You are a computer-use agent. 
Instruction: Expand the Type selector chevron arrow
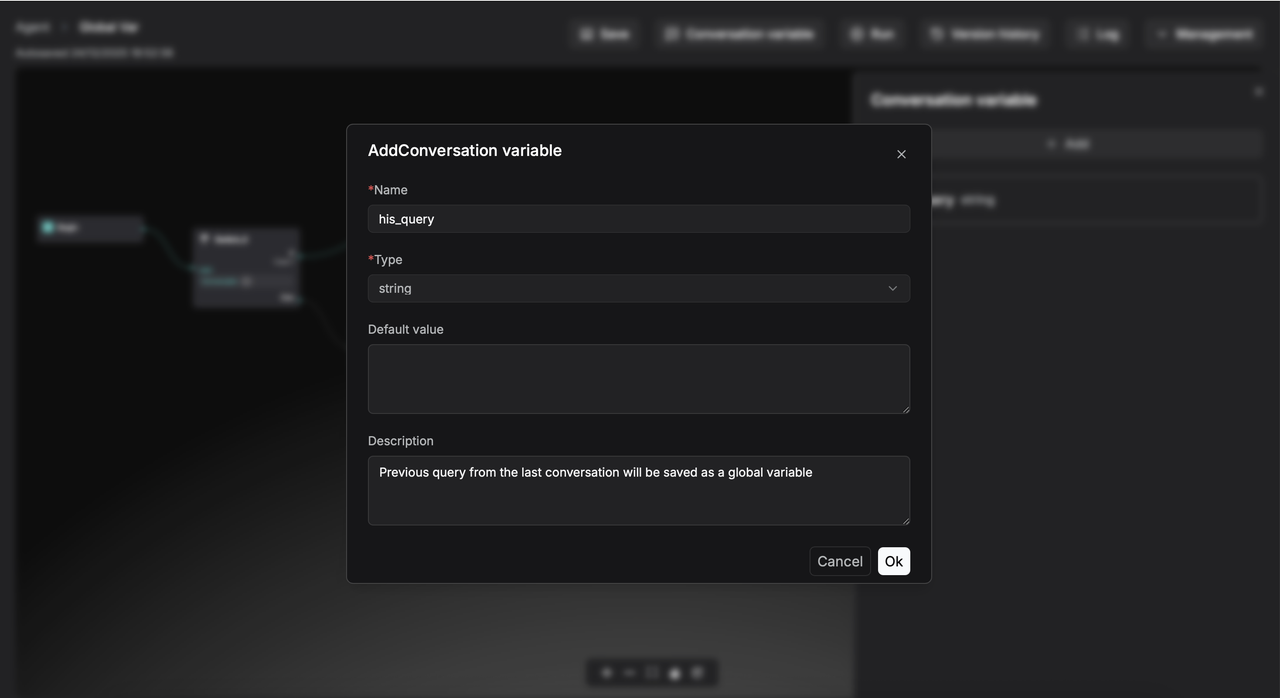pyautogui.click(x=893, y=288)
